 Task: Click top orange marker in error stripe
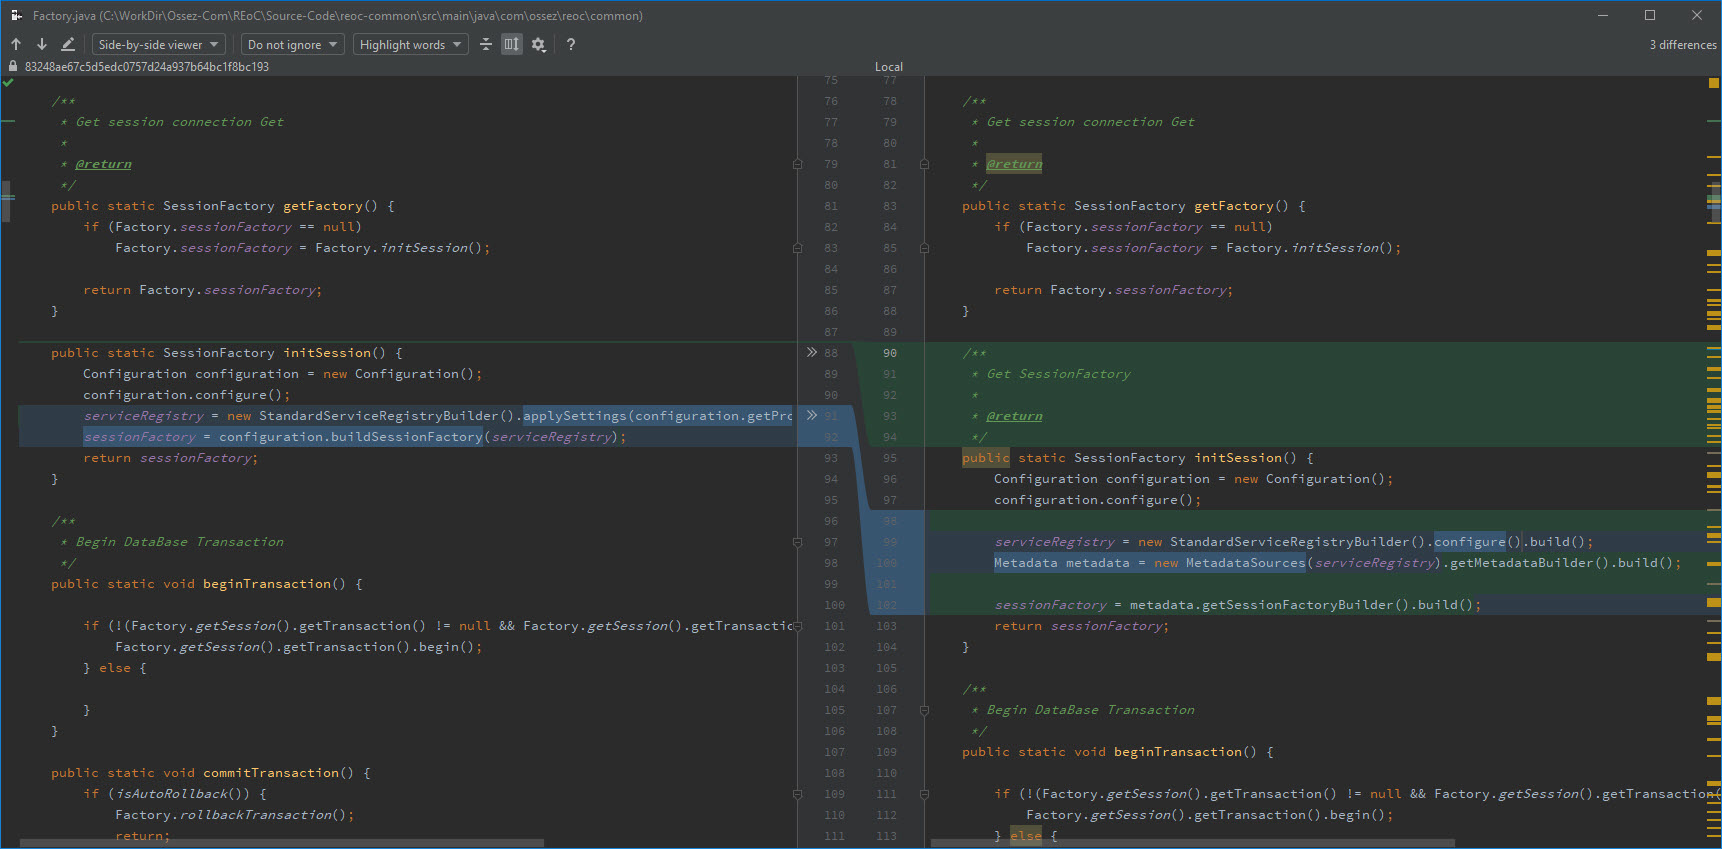coord(1713,84)
